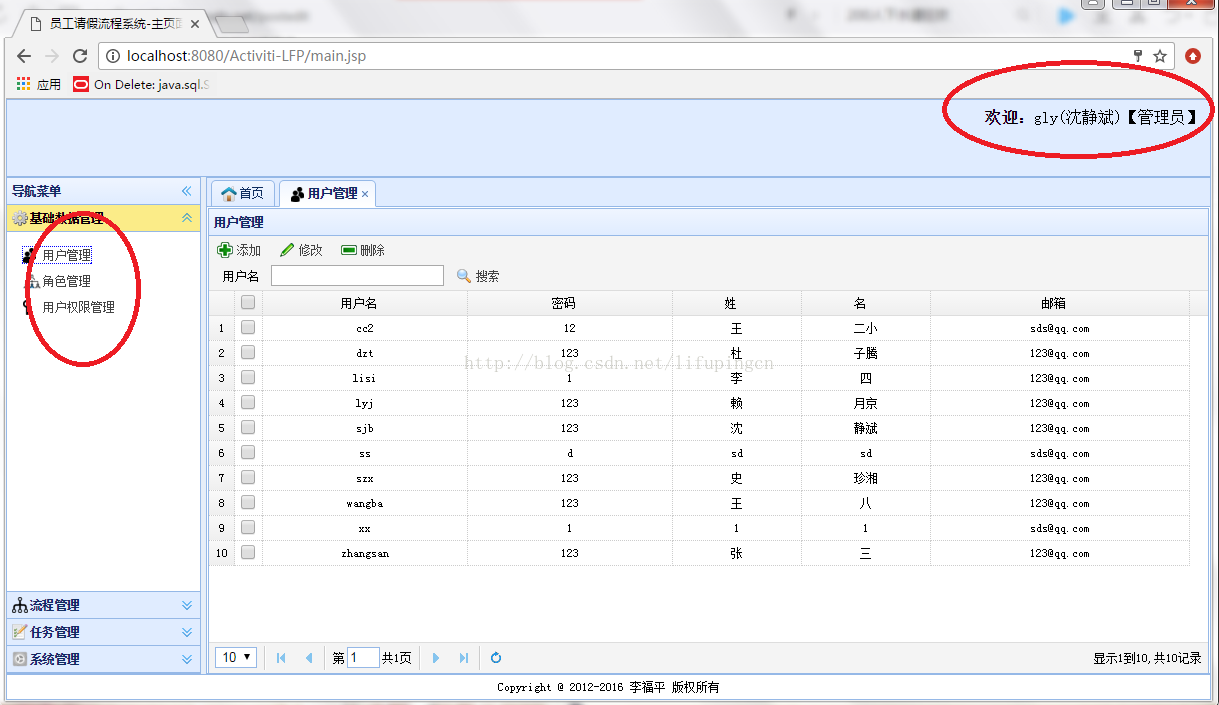Select the 用户管理 tab
This screenshot has width=1219, height=705.
pos(327,193)
